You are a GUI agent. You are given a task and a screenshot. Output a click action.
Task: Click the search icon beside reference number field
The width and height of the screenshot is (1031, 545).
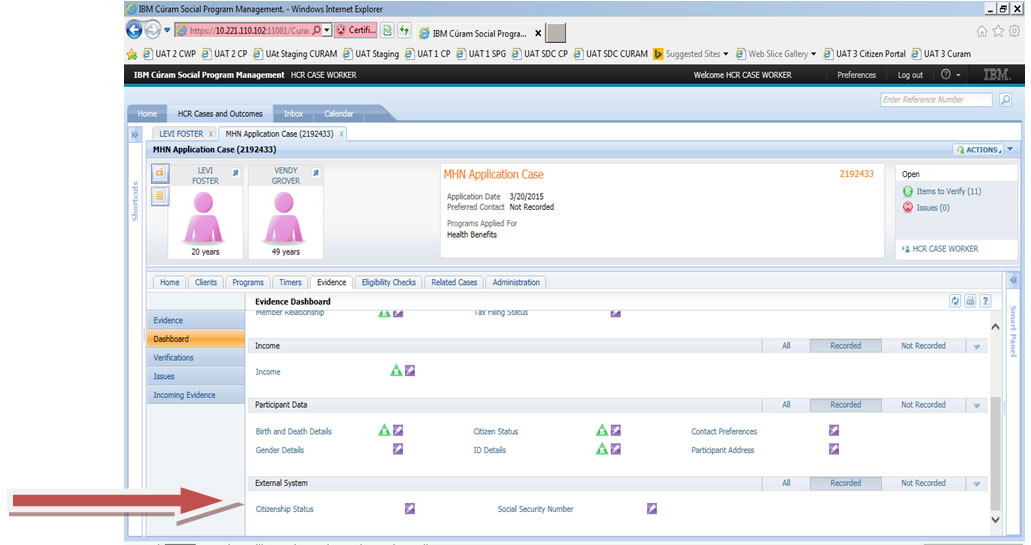[1005, 100]
